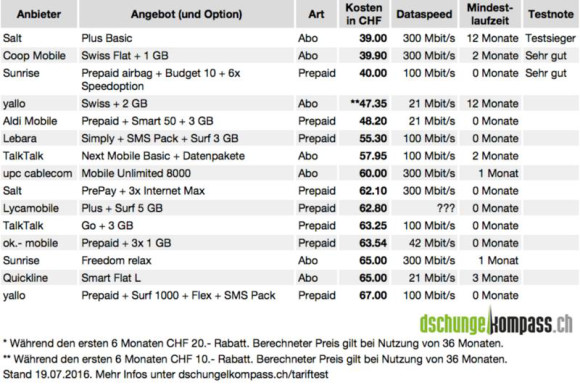Click the Anbieter column header
Image resolution: width=580 pixels, height=385 pixels.
39,14
